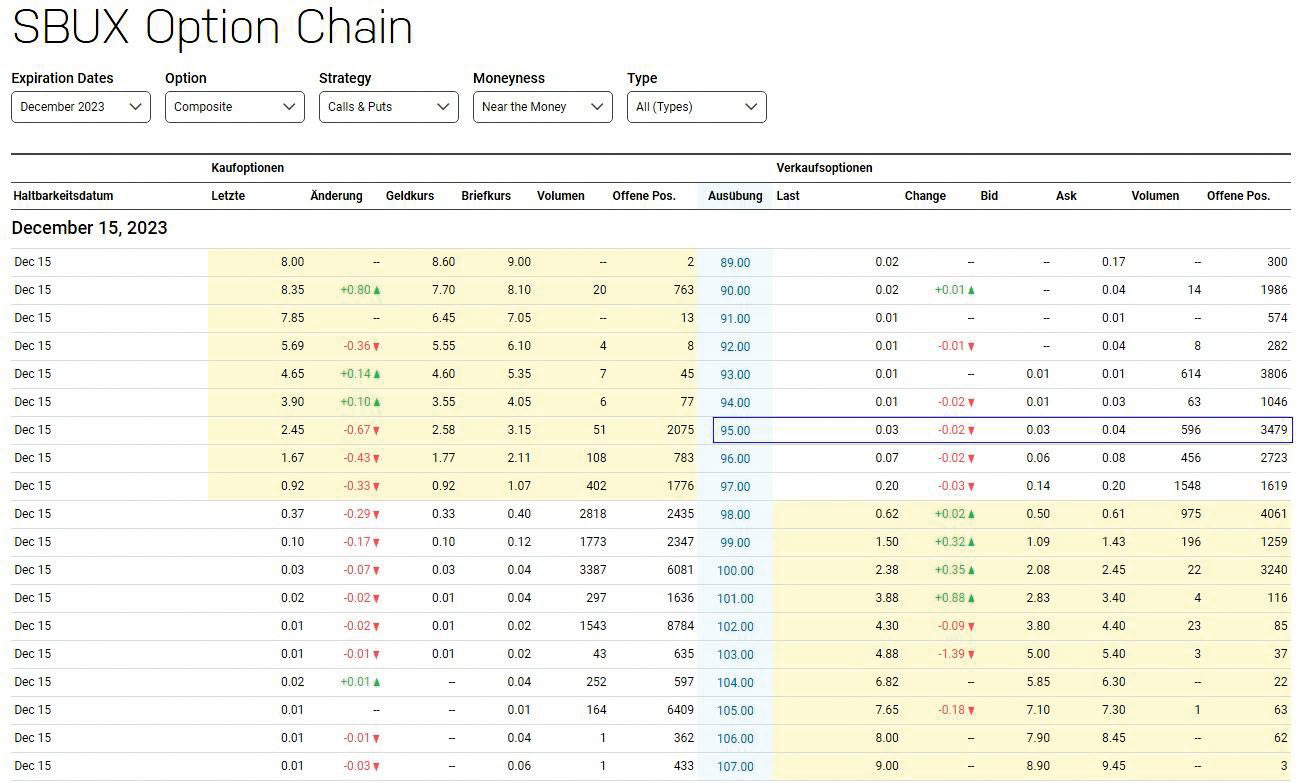1303x783 pixels.
Task: Open the Expiration Dates dropdown
Action: click(81, 107)
